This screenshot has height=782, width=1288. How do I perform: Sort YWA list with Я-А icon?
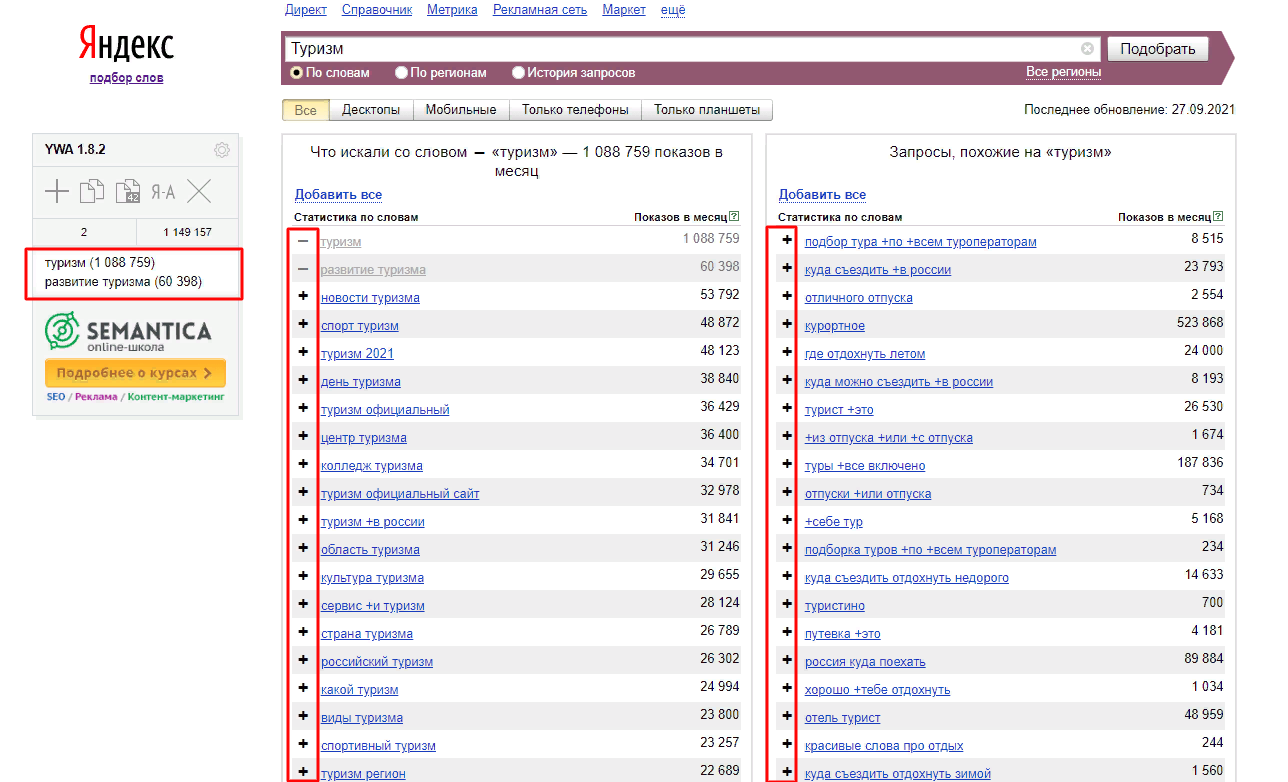(x=163, y=191)
